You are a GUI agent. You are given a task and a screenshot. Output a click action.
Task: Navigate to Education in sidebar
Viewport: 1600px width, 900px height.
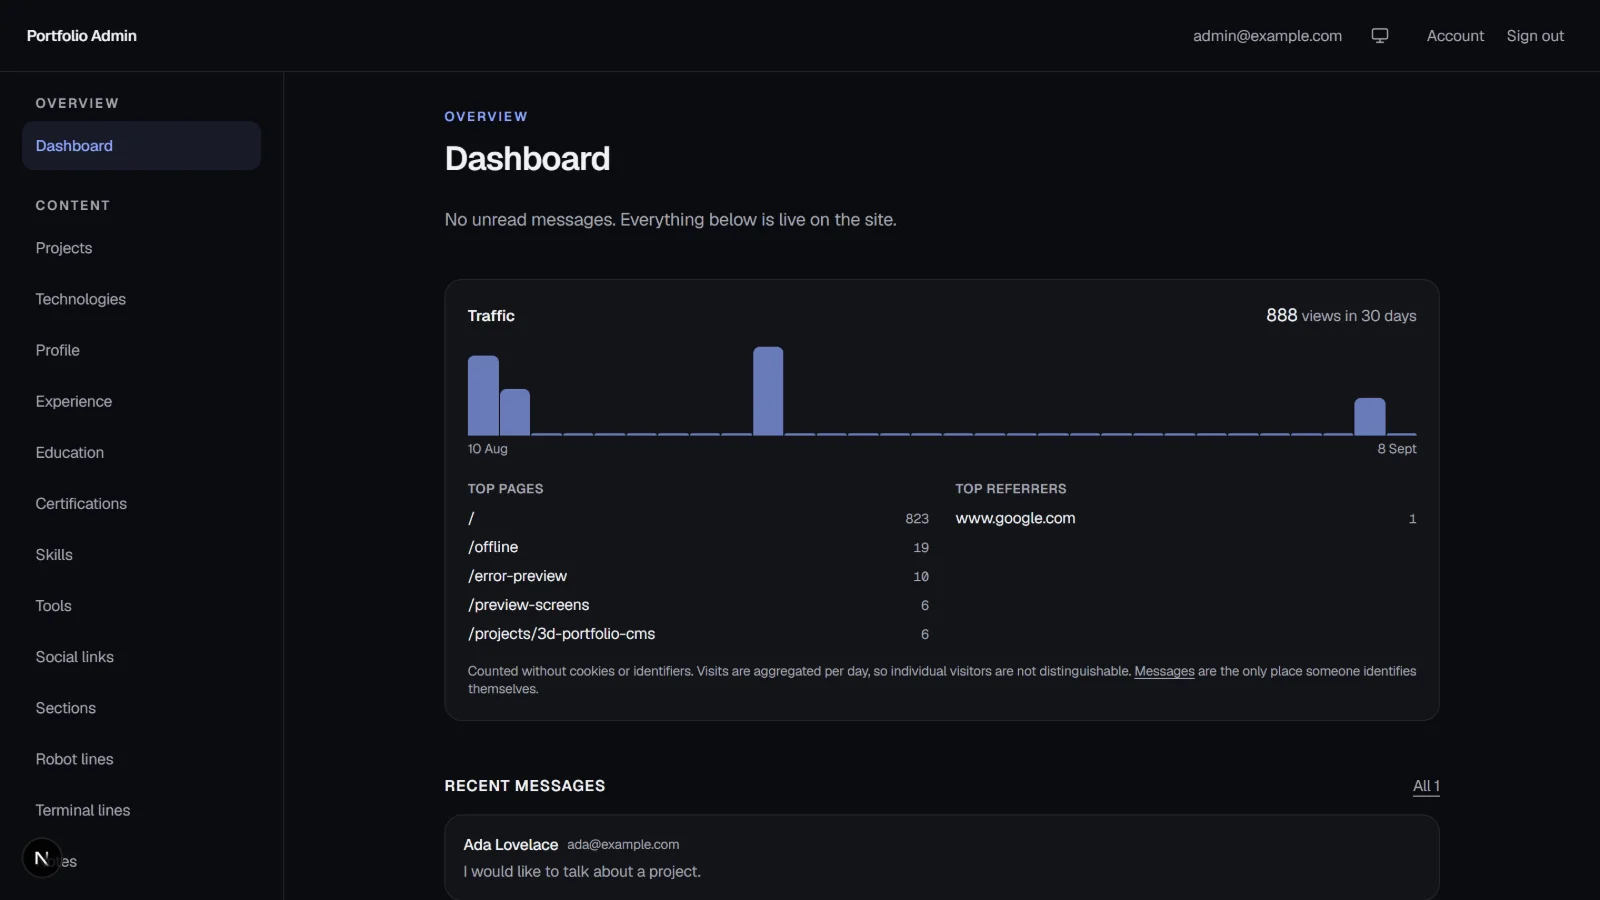[70, 452]
